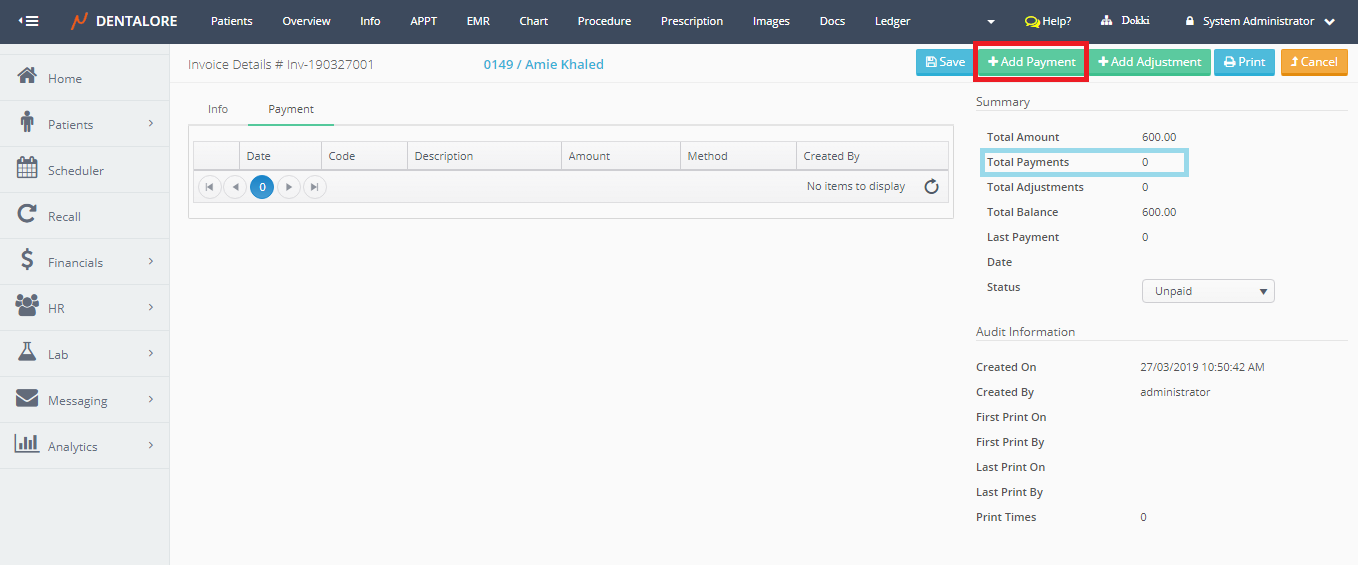Go to last page of payments
This screenshot has height=565, width=1358.
pyautogui.click(x=314, y=187)
